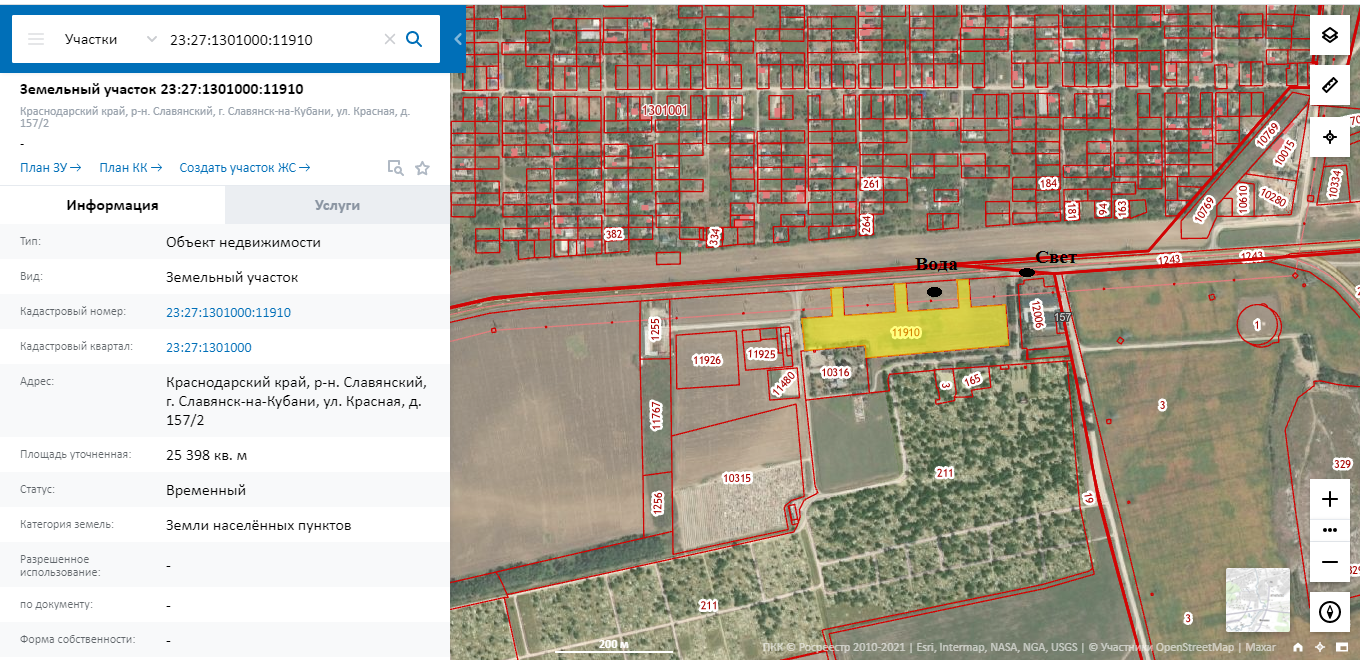
Task: Switch to the Услуги tab
Action: [x=337, y=205]
